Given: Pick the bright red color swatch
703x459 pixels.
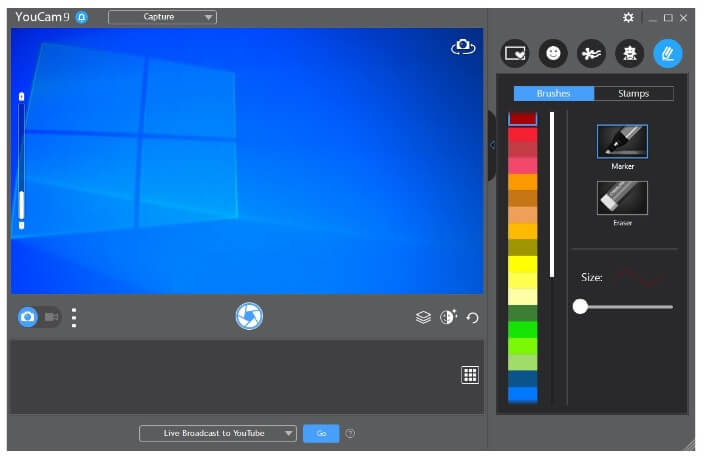Looking at the screenshot, I should (522, 134).
